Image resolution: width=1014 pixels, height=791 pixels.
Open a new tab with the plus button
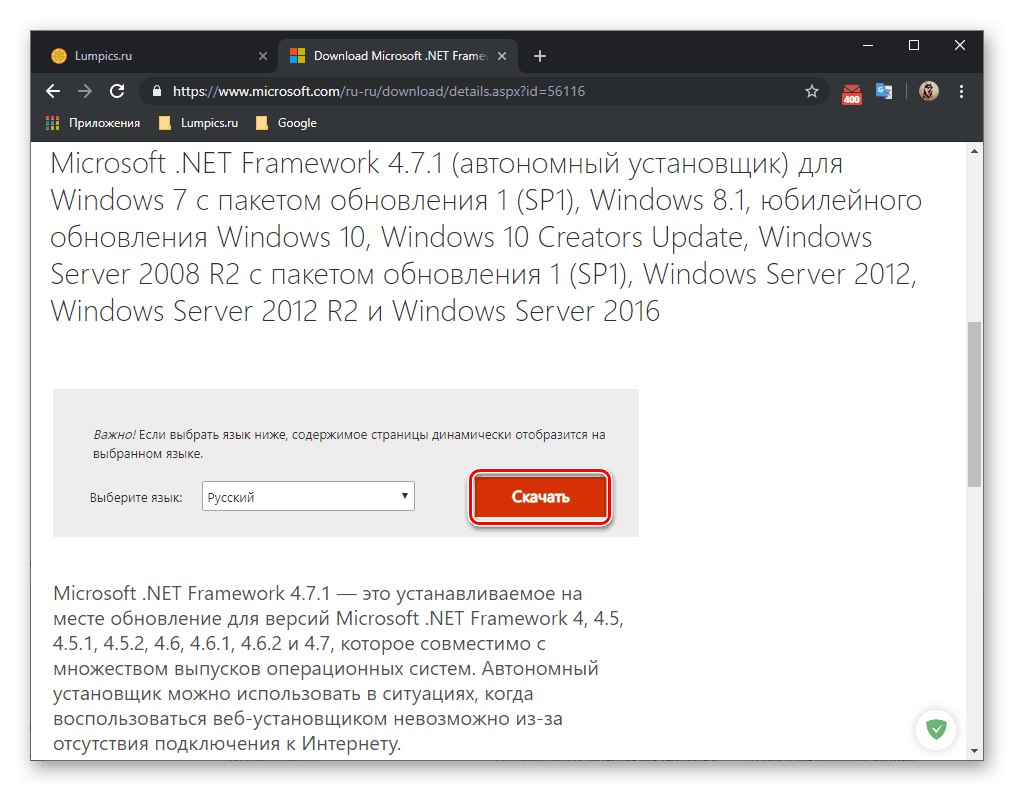pos(539,55)
